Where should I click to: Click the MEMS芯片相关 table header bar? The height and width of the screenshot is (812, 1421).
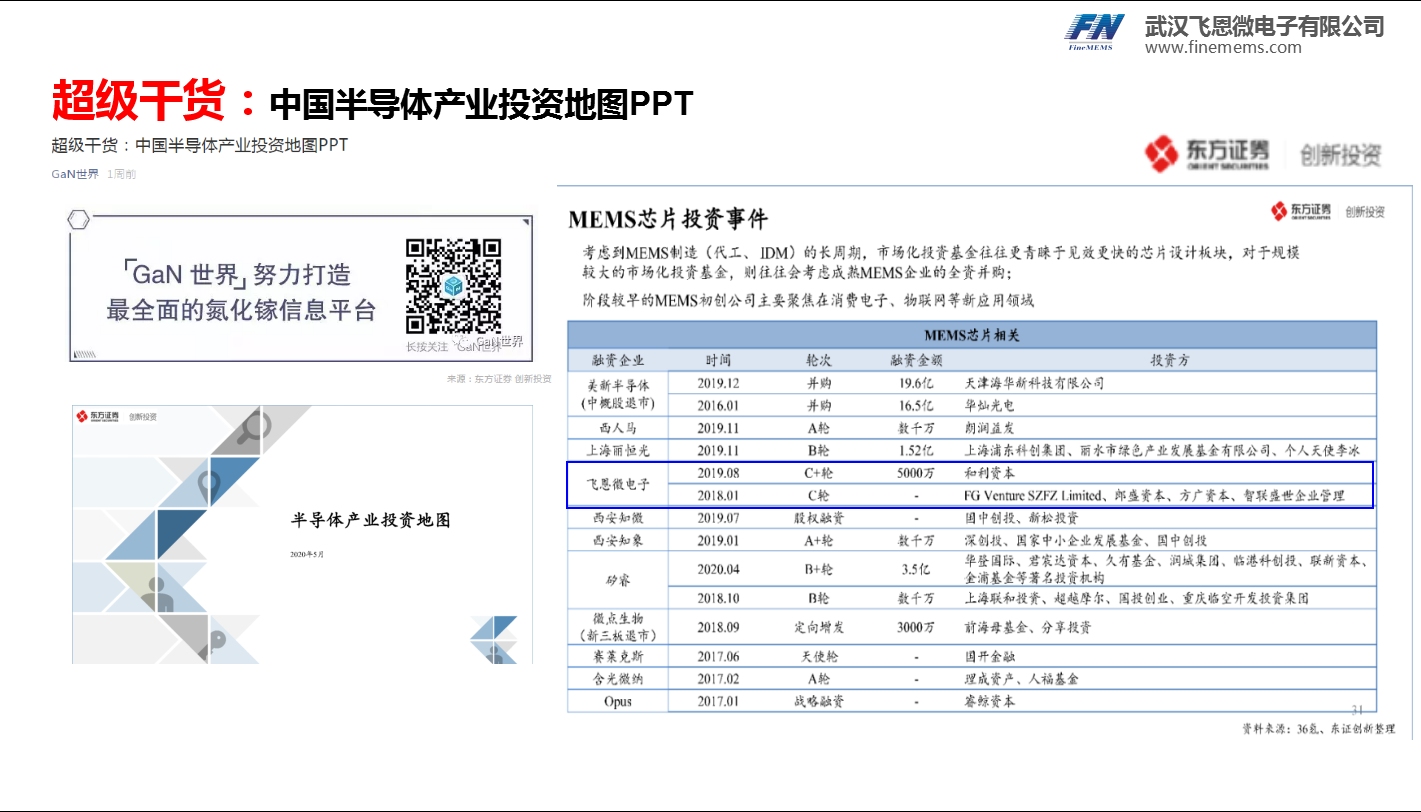tap(971, 335)
